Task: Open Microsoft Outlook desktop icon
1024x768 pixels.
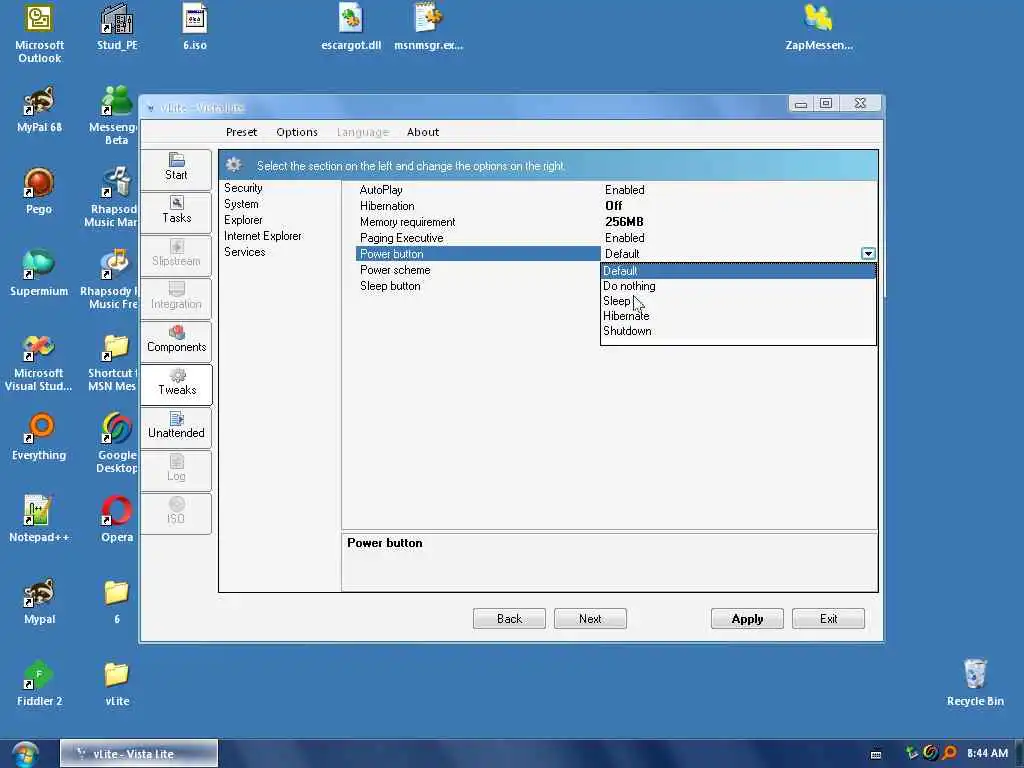Action: point(39,33)
